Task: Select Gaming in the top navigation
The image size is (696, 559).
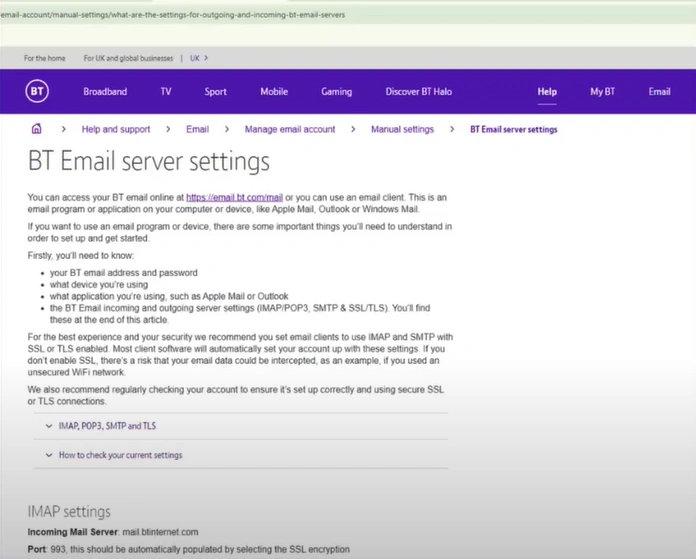Action: coord(336,92)
